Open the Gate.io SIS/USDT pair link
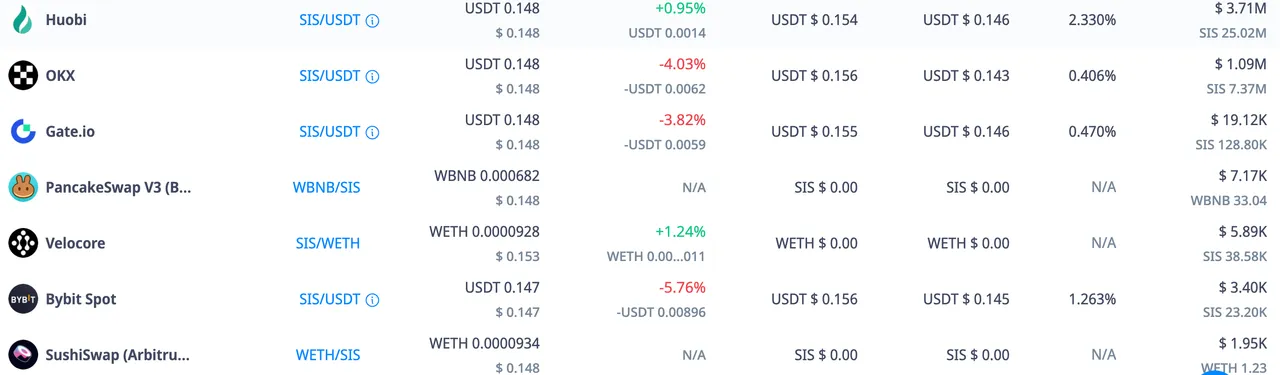This screenshot has width=1280, height=375. tap(329, 131)
